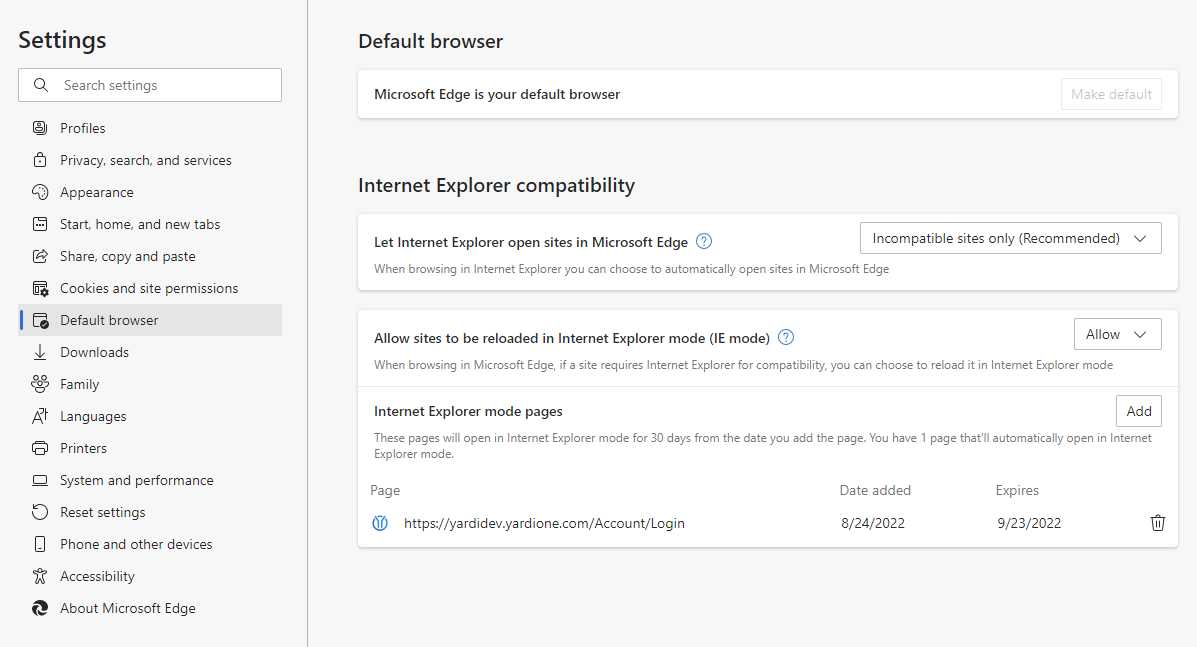This screenshot has height=647, width=1197.
Task: Open the Allow dropdown for IE mode
Action: pyautogui.click(x=1118, y=334)
